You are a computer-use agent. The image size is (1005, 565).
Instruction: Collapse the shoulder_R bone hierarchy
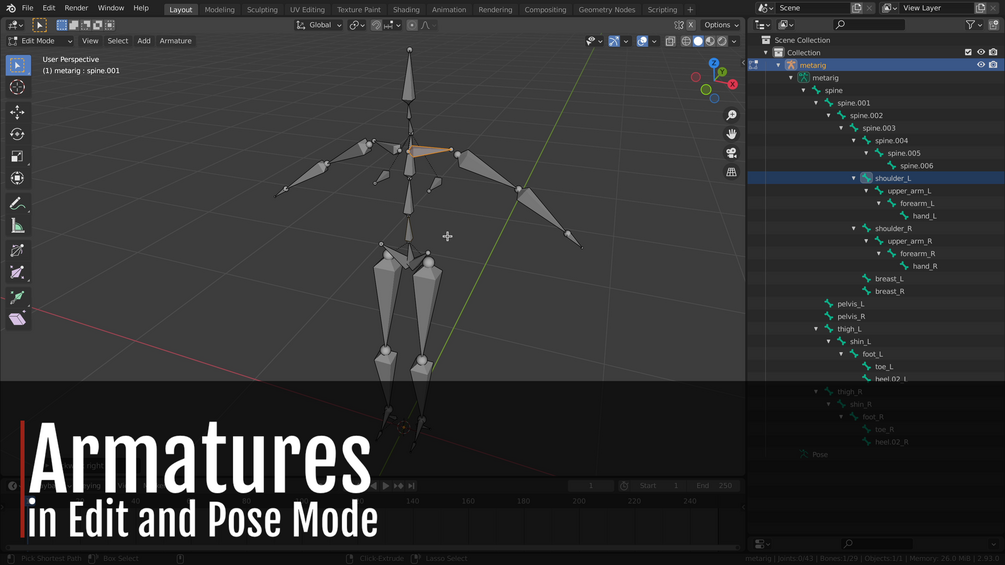854,229
